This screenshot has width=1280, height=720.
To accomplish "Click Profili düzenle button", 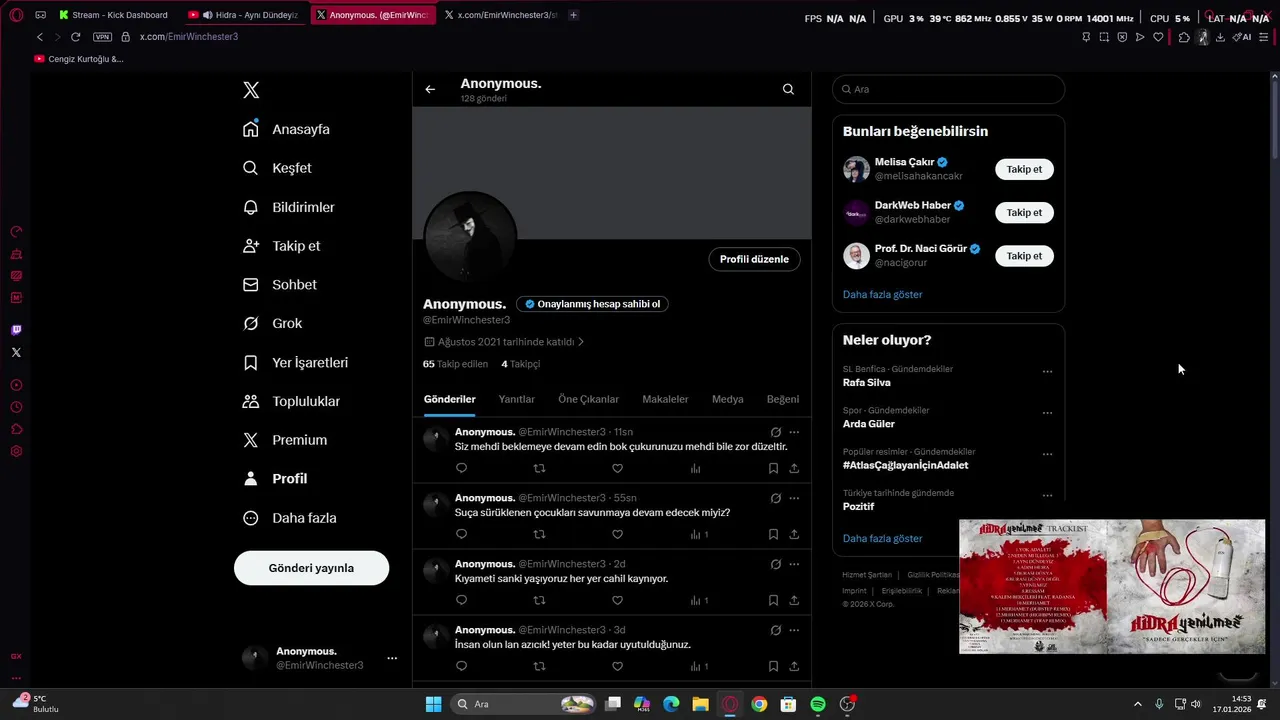I will (x=754, y=259).
